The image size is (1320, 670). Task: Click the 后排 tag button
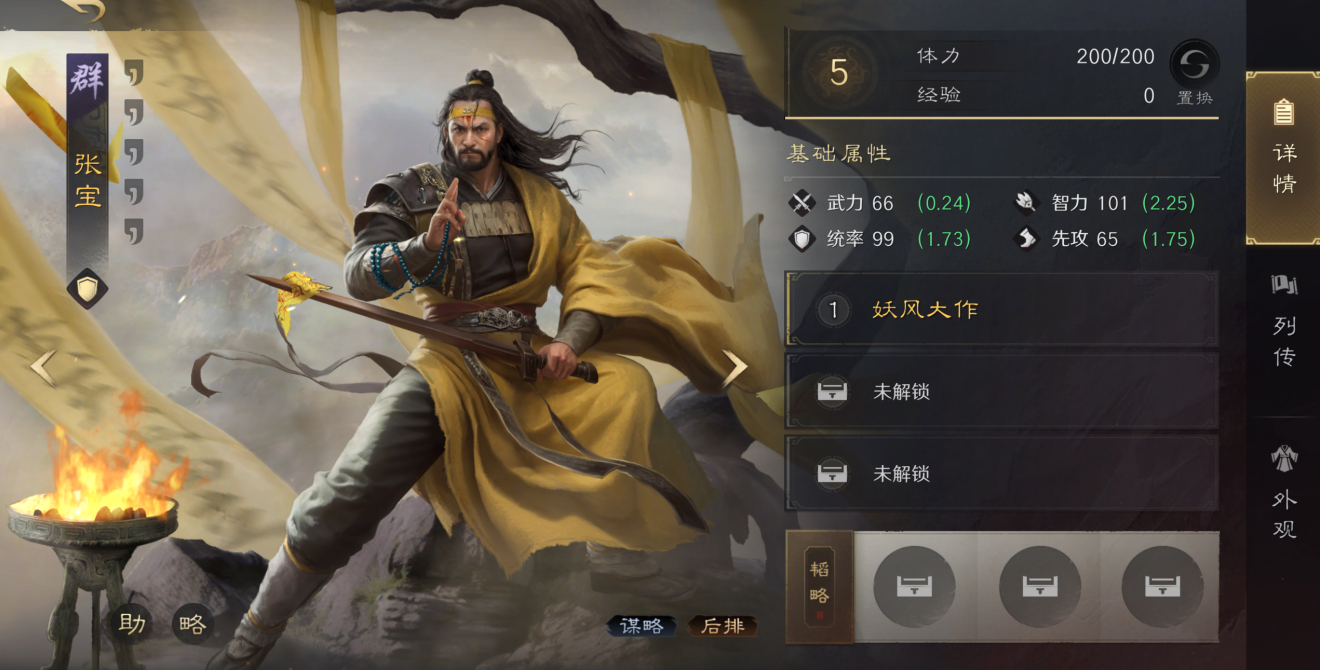(x=723, y=626)
